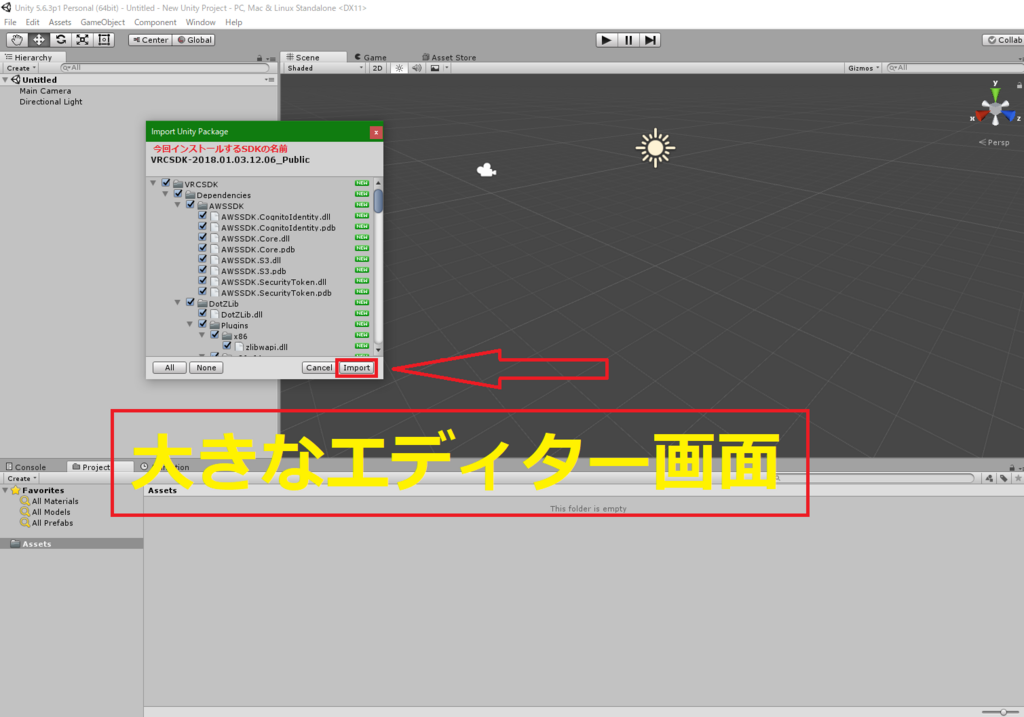Toggle the Hierarchy panel lock icon
Image resolution: width=1024 pixels, height=717 pixels.
(259, 58)
